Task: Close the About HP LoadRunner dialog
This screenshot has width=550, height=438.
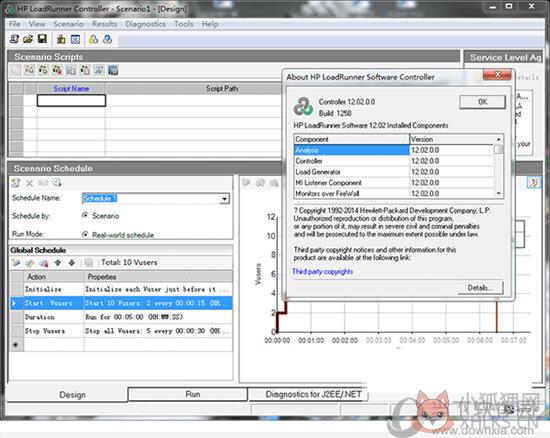Action: coord(497,74)
